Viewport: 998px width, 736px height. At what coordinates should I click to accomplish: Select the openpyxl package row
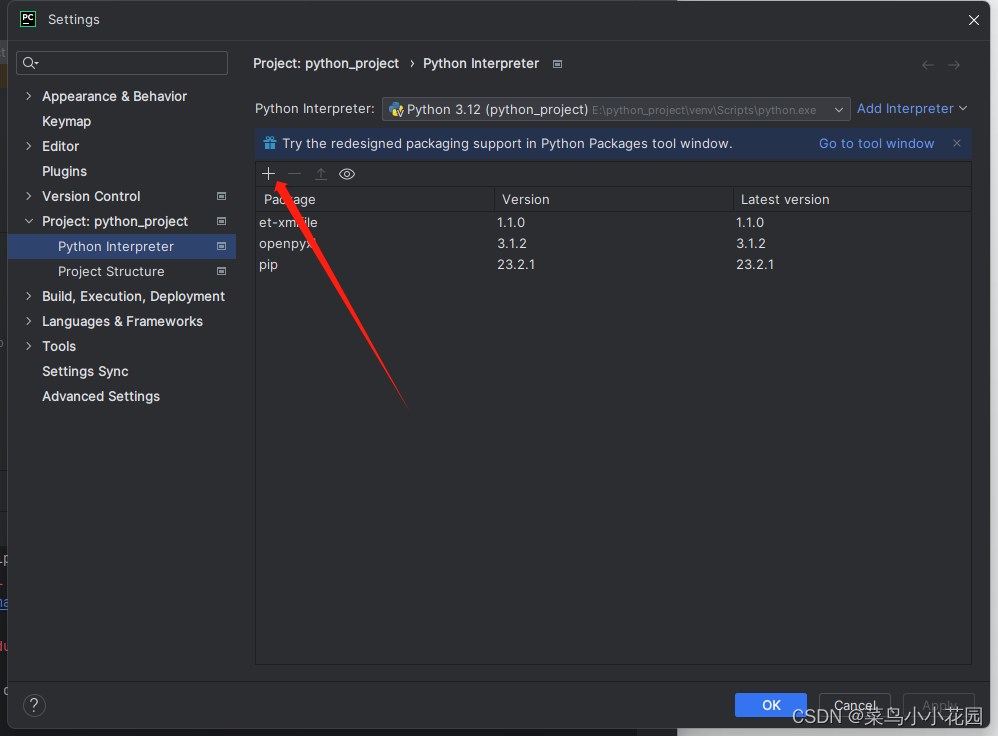614,243
